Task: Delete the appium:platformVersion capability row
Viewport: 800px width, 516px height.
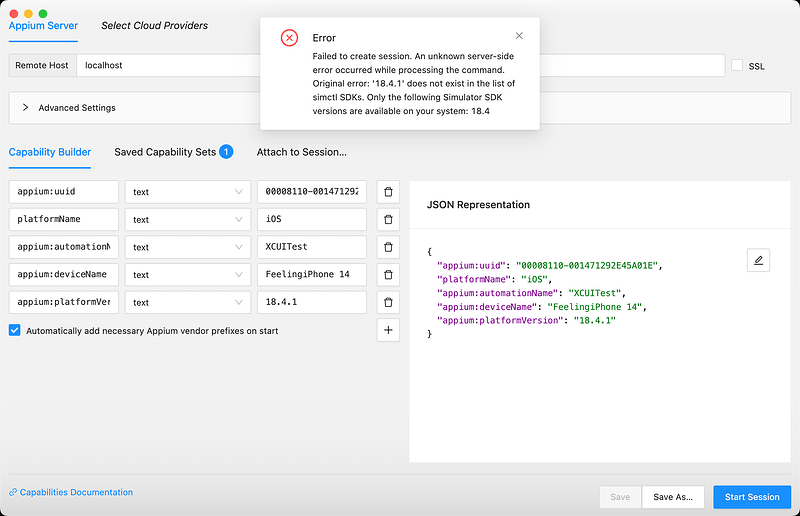Action: pos(388,302)
